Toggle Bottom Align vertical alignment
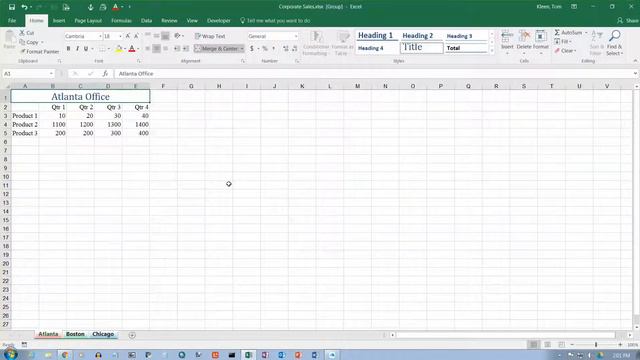Image resolution: width=640 pixels, height=360 pixels. [165, 36]
